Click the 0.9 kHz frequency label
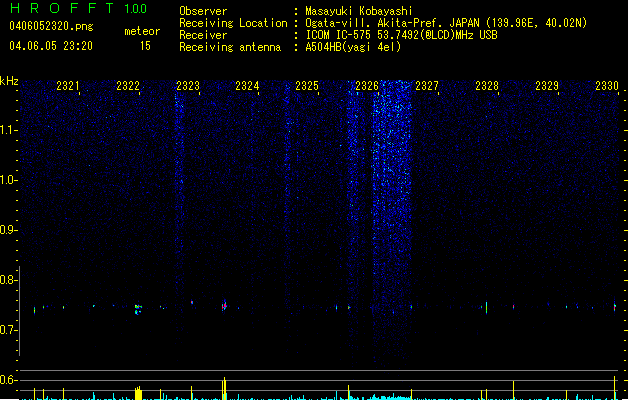This screenshot has height=400, width=629. [9, 230]
